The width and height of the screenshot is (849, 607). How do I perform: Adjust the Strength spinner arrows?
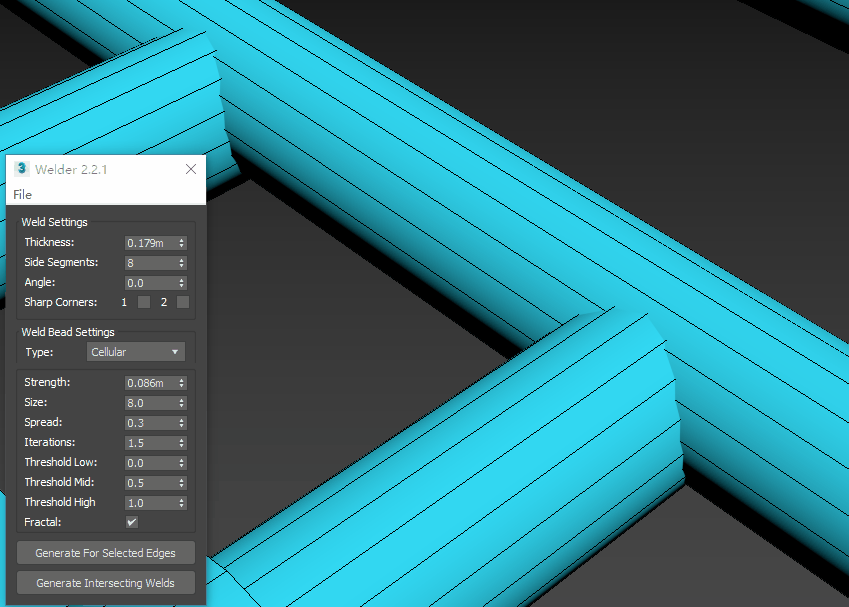[x=181, y=383]
